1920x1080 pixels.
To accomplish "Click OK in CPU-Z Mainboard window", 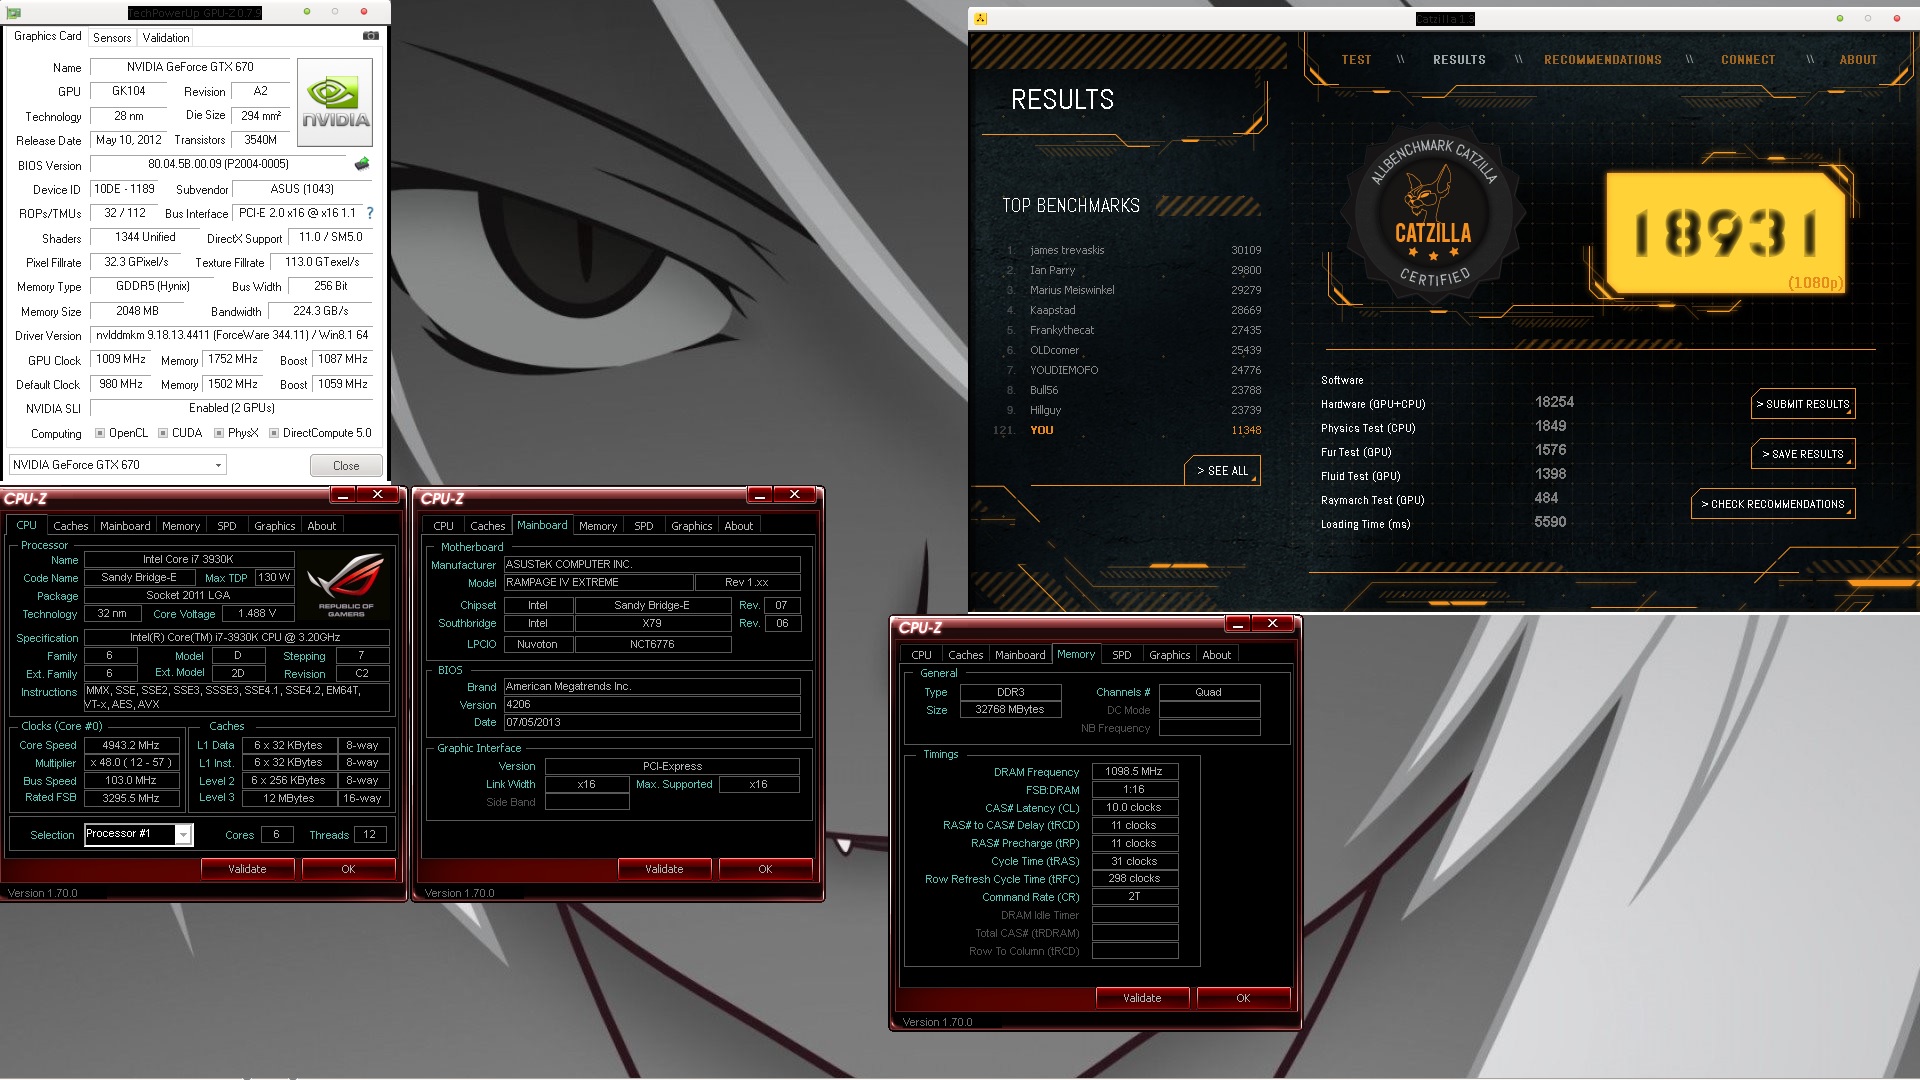I will 765,869.
